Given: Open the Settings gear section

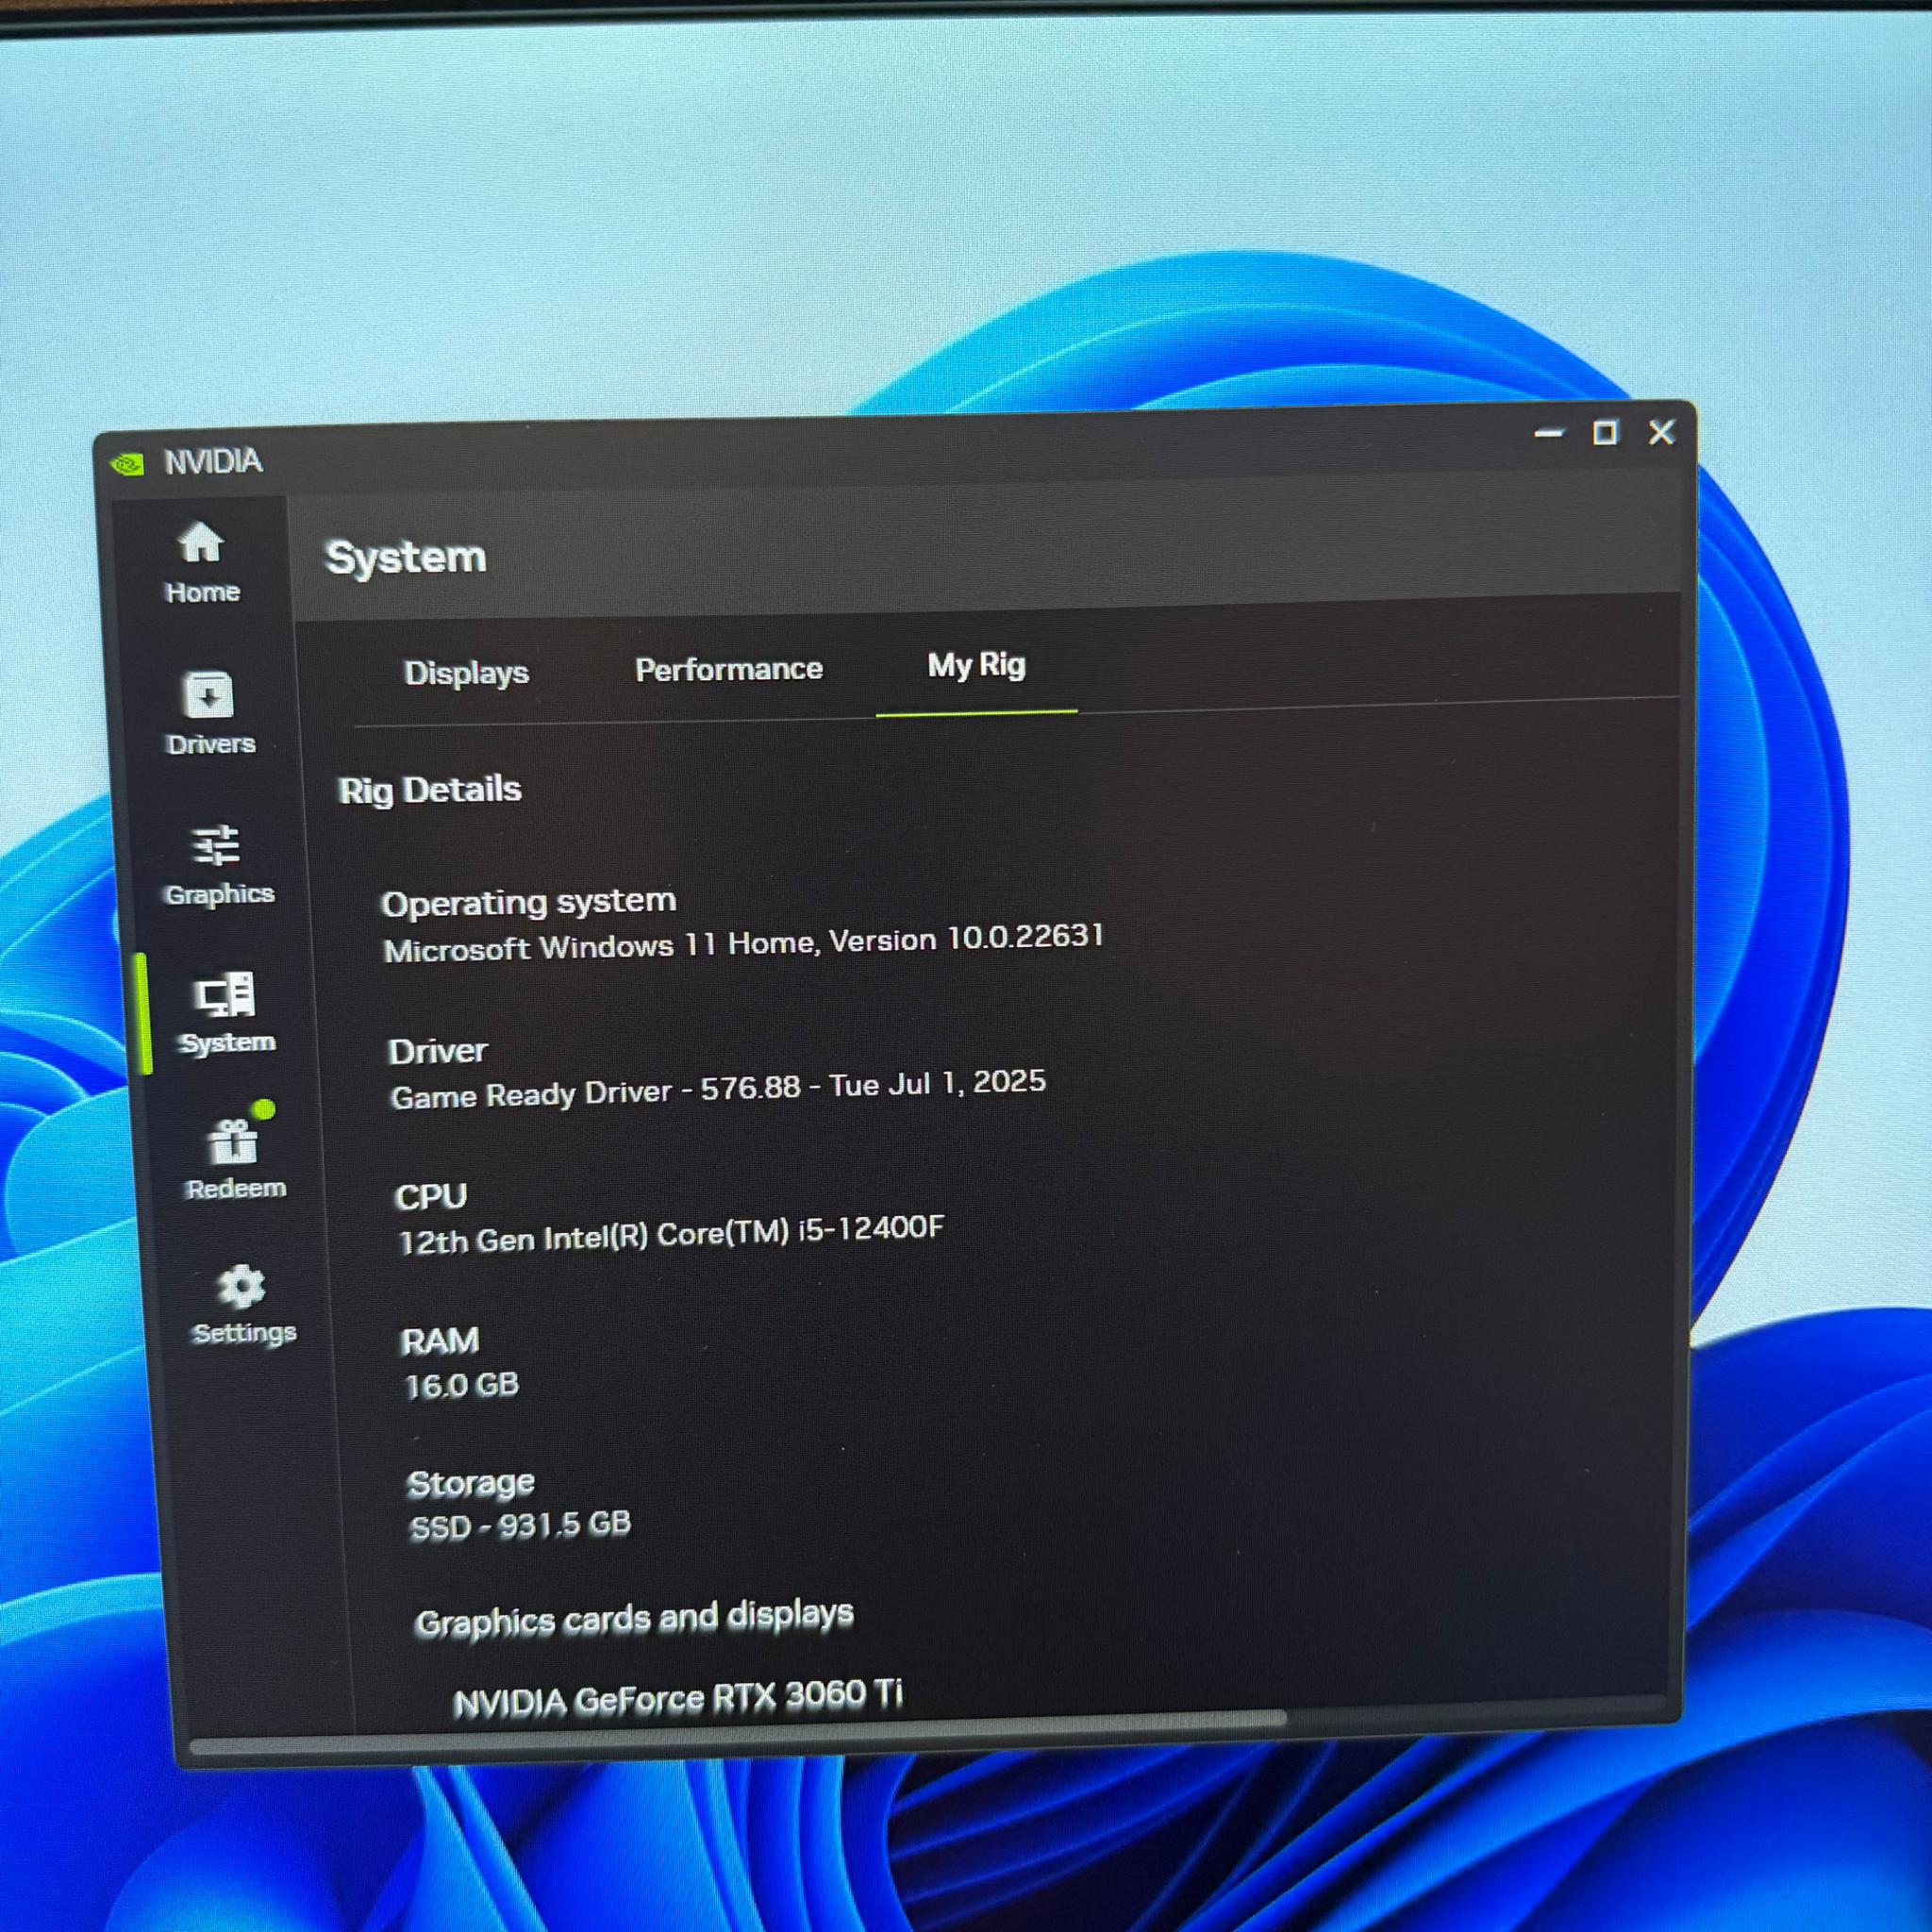Looking at the screenshot, I should tap(243, 1305).
